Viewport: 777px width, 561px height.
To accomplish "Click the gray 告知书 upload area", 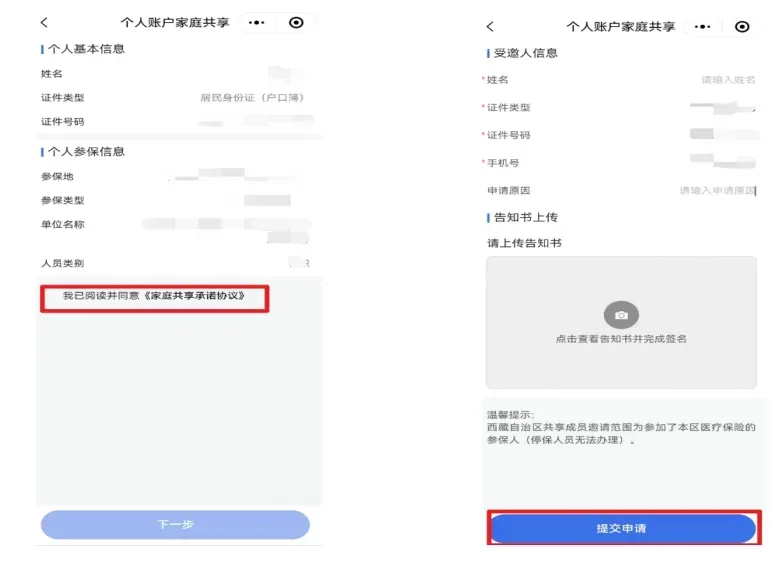I will (x=621, y=322).
